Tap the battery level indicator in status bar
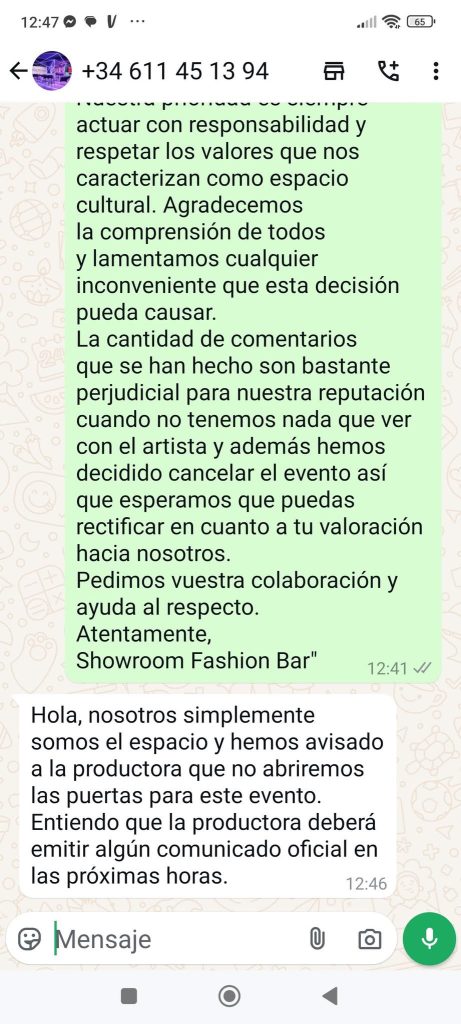Viewport: 461px width, 1024px height. click(x=421, y=22)
